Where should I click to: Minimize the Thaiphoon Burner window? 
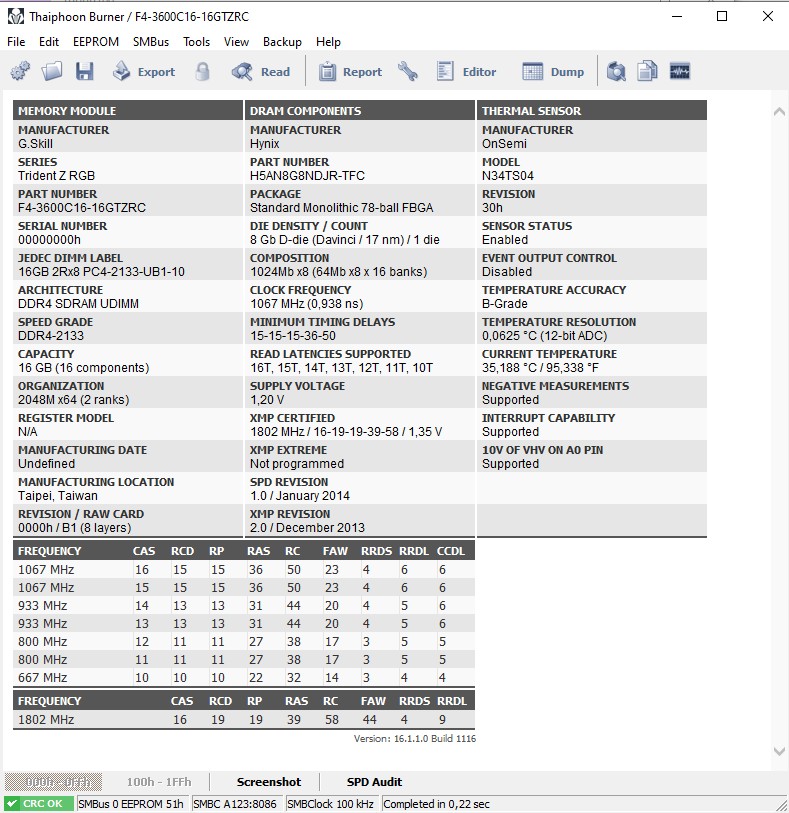tap(677, 17)
